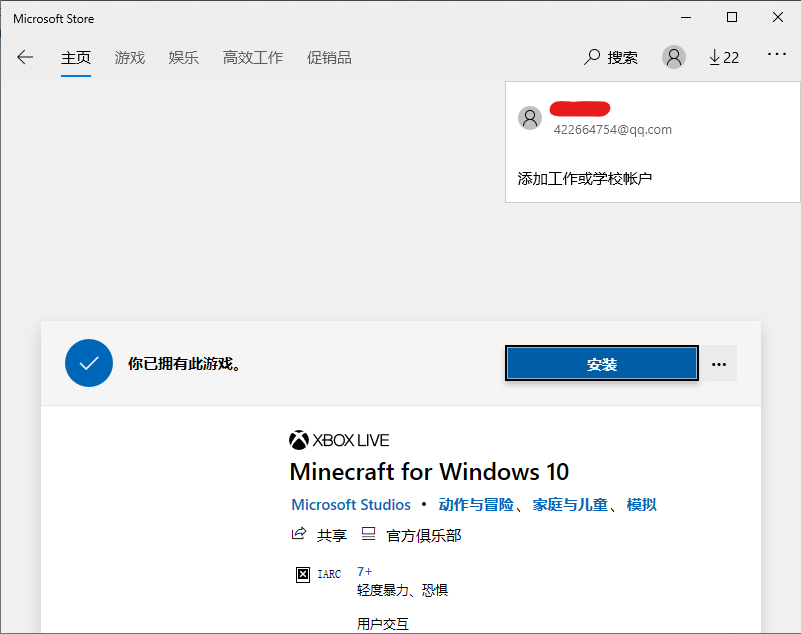Click the Xbox Live logo
801x634 pixels.
339,440
